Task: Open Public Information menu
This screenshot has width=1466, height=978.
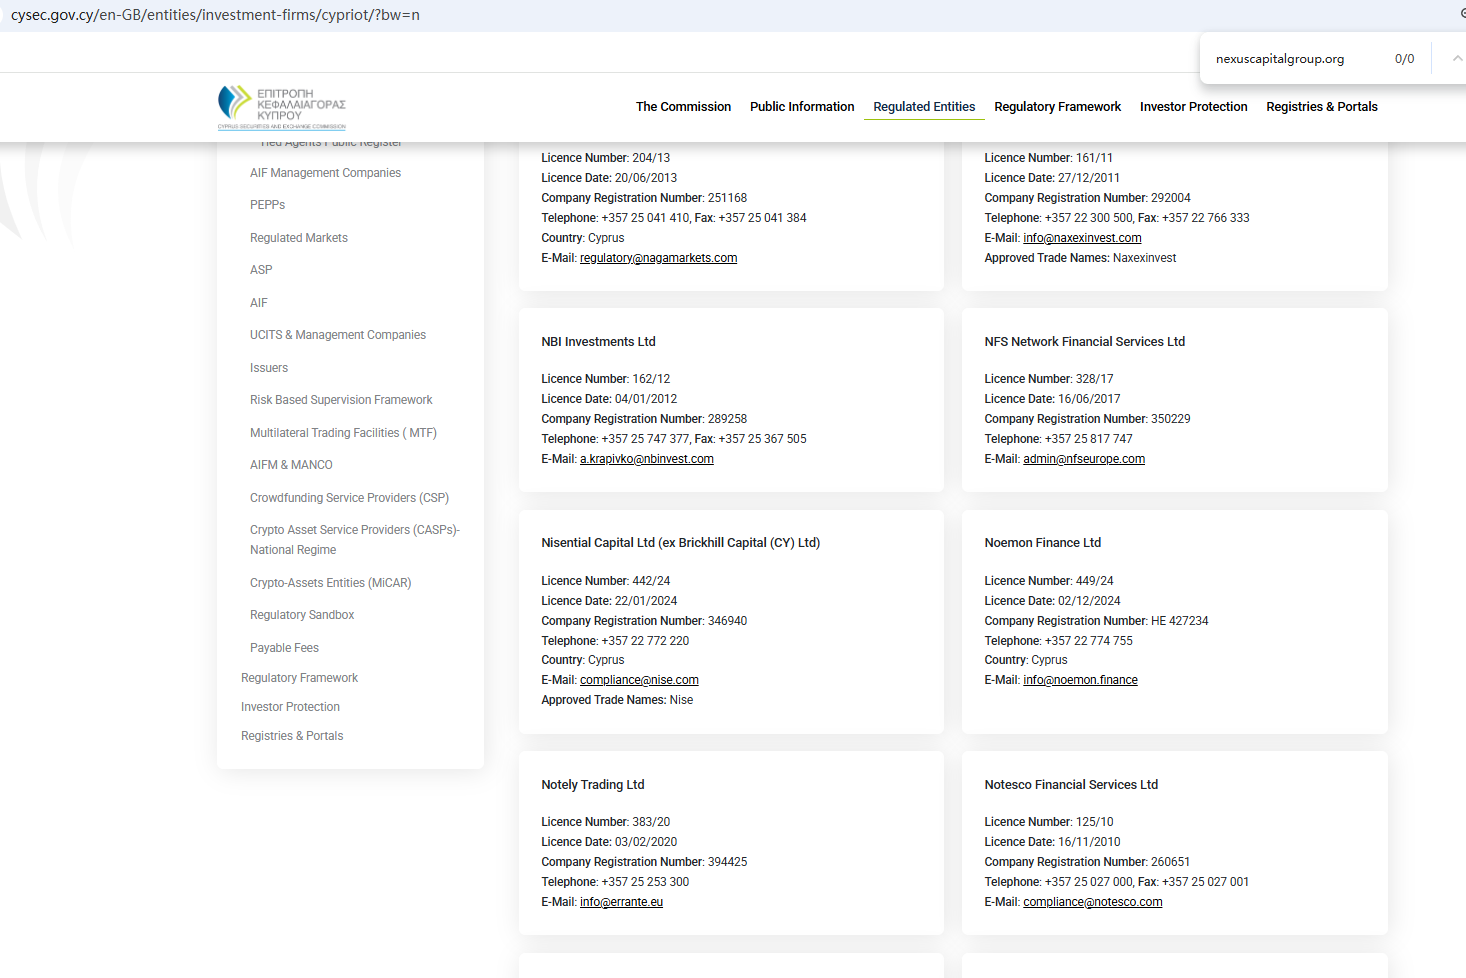Action: tap(802, 107)
